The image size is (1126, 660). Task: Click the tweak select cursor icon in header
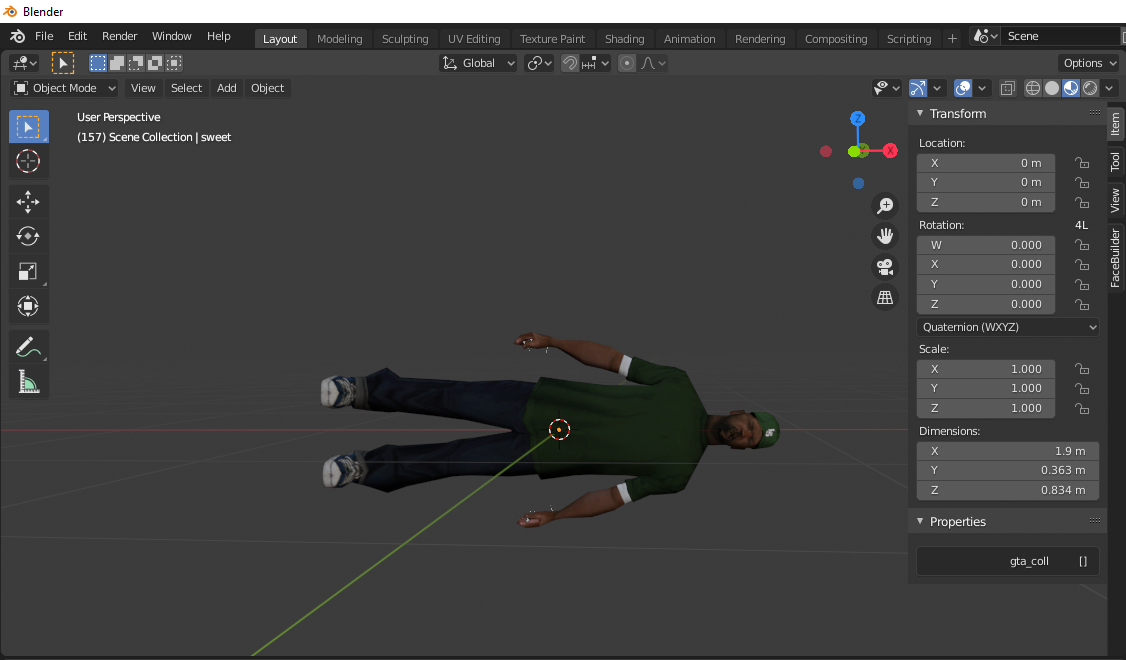pos(62,63)
